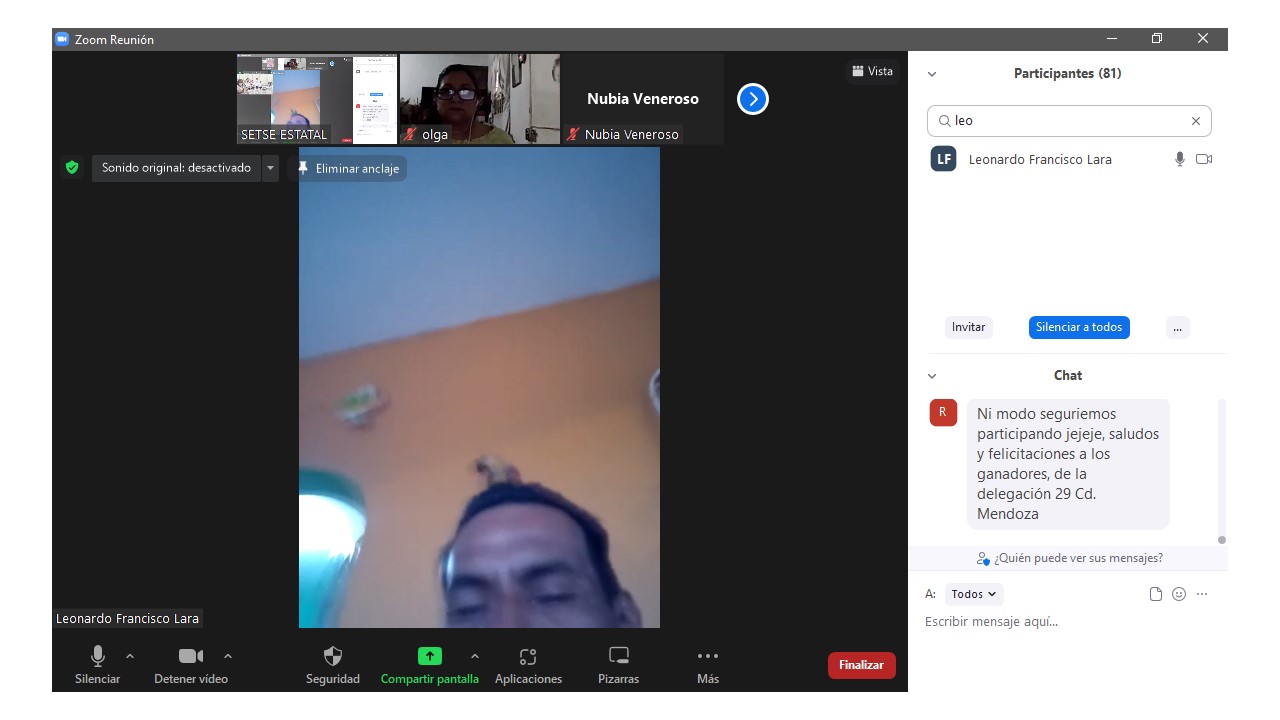This screenshot has height=720, width=1280.
Task: Expand video options caret beside Detener vídeo
Action: click(x=228, y=656)
